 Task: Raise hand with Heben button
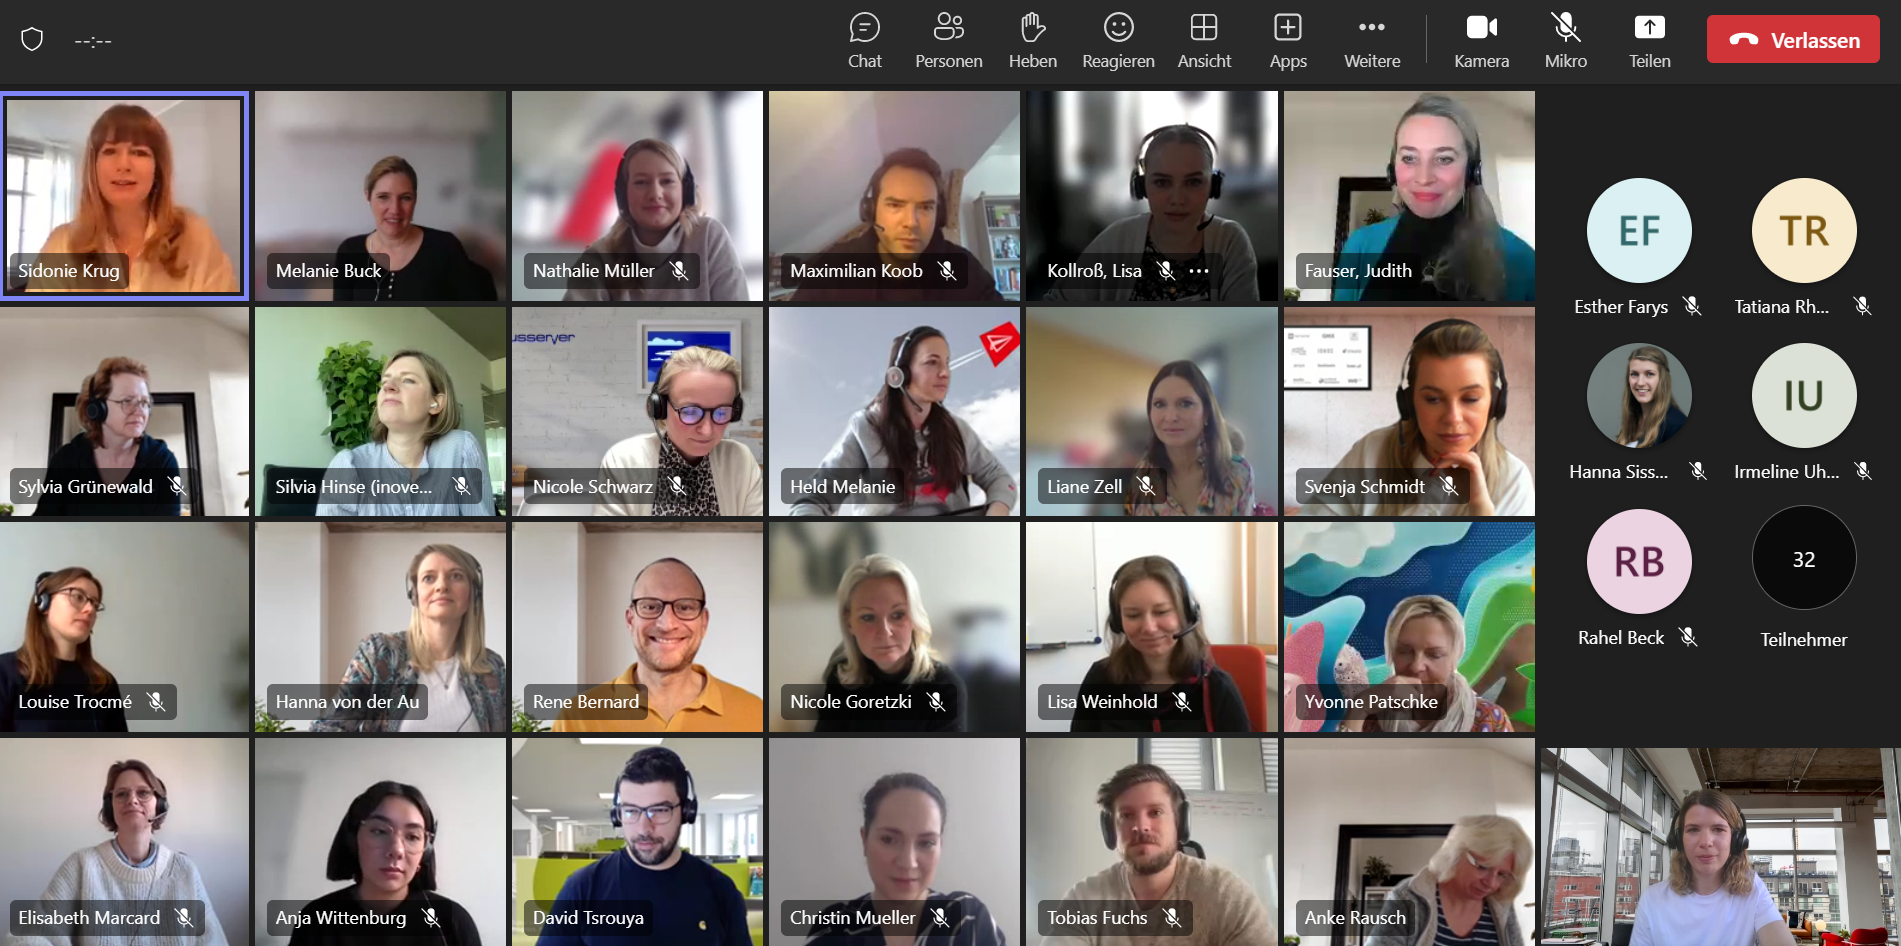[x=1032, y=41]
